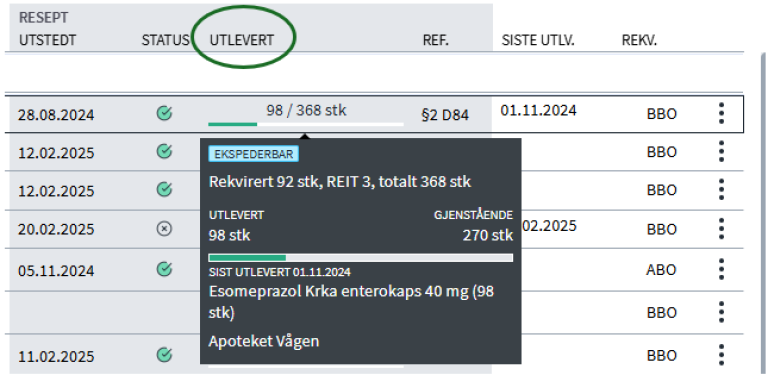Screen dimensions: 768x375
Task: Click Apoteket Vågen in tooltip
Action: pyautogui.click(x=264, y=341)
